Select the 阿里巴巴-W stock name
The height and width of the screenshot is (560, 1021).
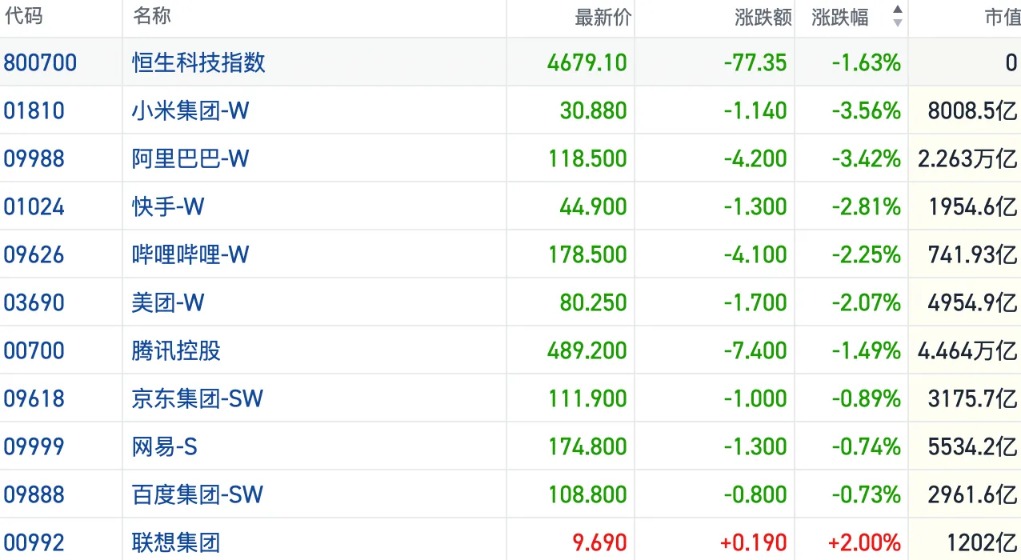pyautogui.click(x=190, y=158)
